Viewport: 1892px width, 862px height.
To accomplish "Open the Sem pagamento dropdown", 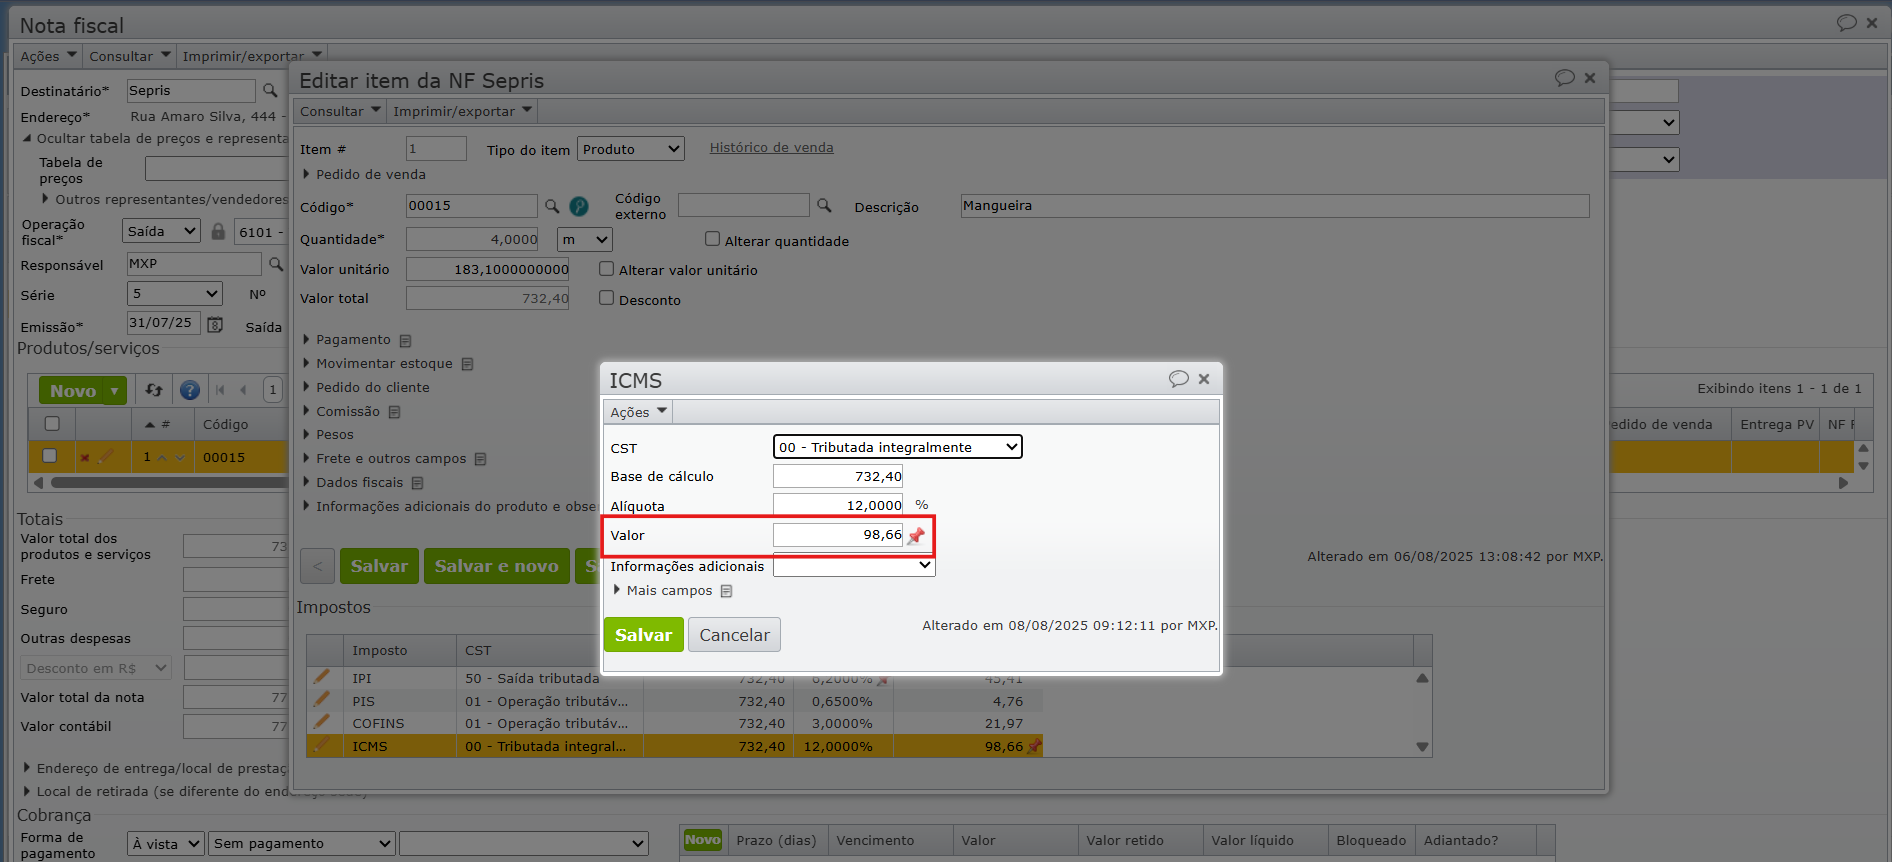I will [x=303, y=844].
